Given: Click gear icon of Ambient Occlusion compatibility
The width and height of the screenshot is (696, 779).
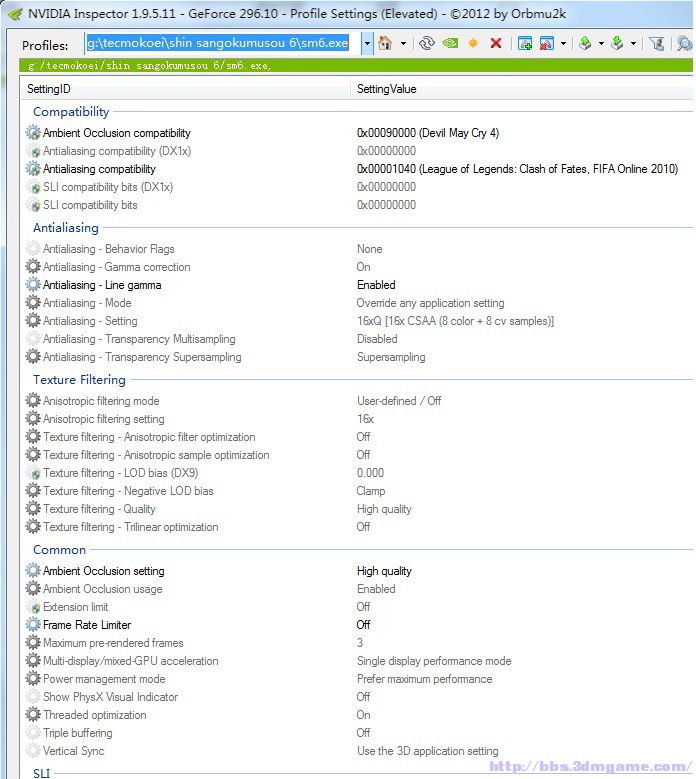Looking at the screenshot, I should point(33,133).
